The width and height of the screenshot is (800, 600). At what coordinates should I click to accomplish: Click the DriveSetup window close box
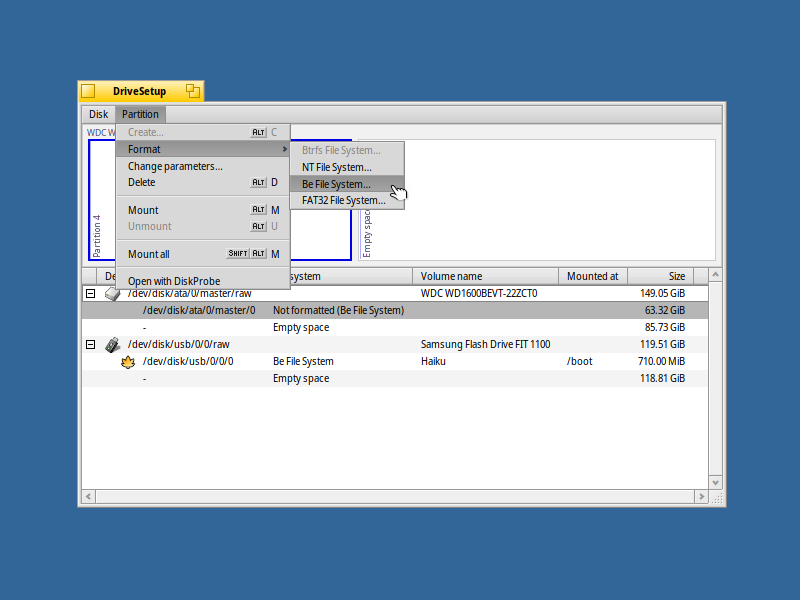[88, 91]
